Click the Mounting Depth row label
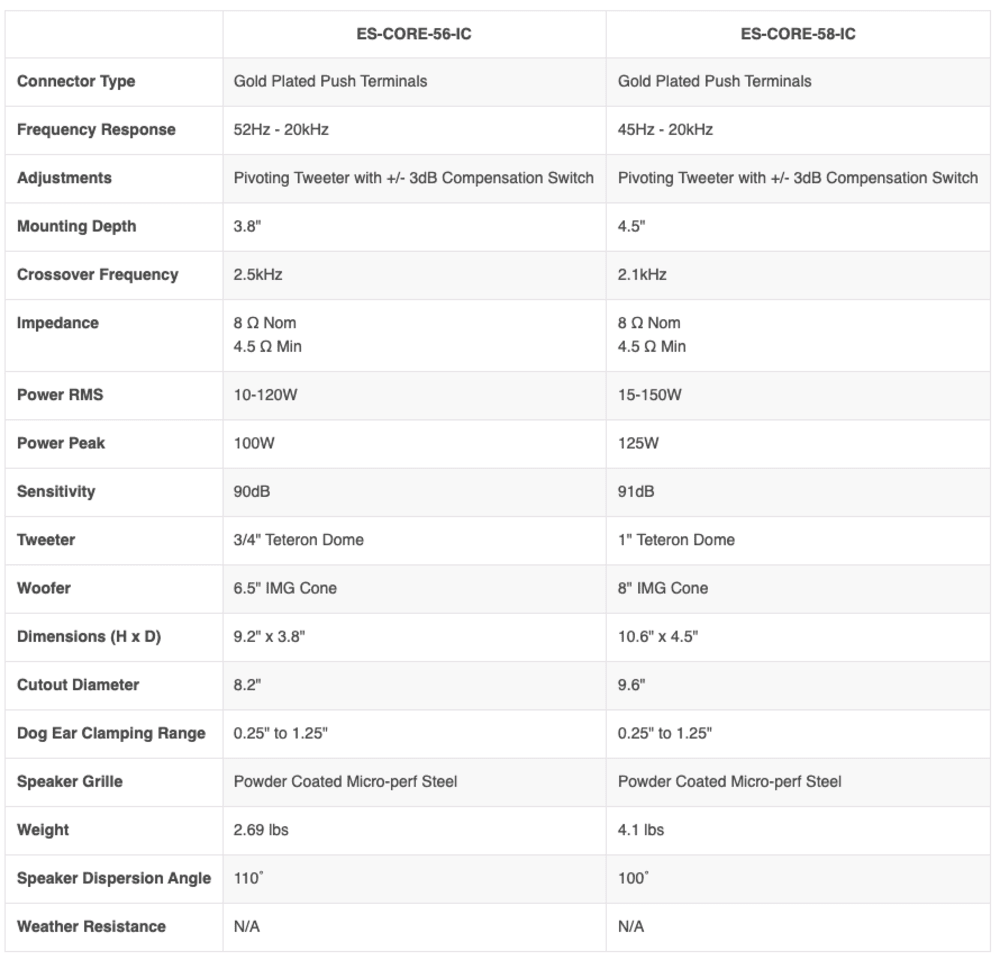1000x960 pixels. coord(77,226)
